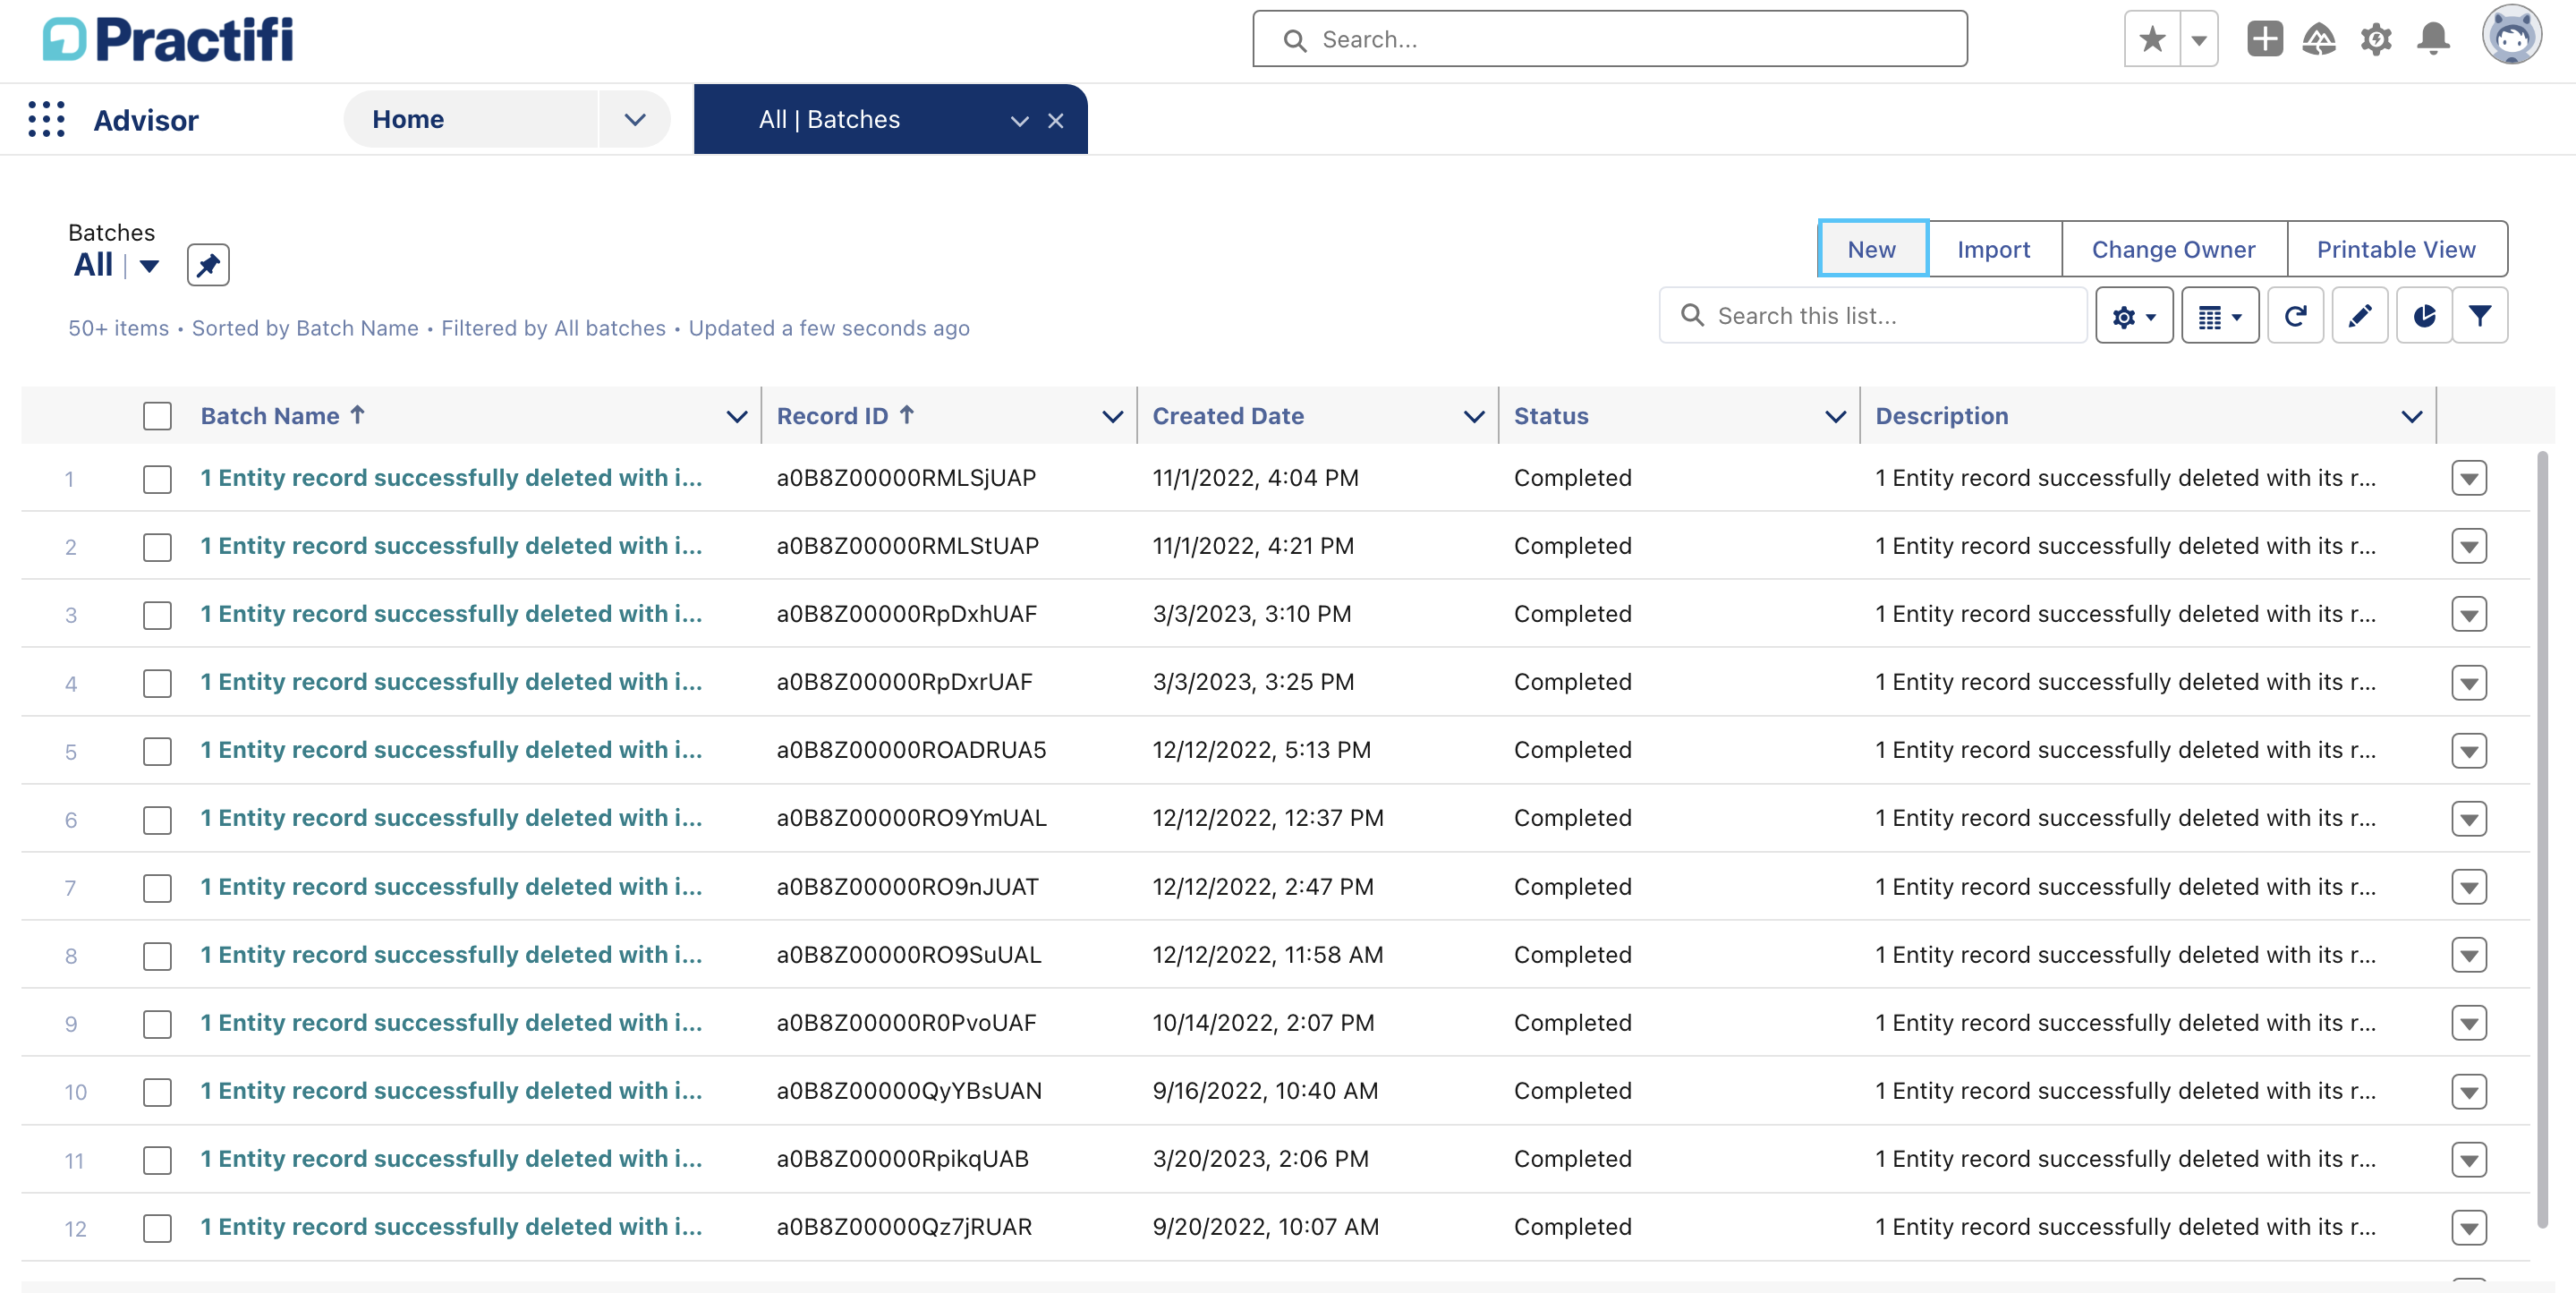
Task: Pin the All list view
Action: 208,265
